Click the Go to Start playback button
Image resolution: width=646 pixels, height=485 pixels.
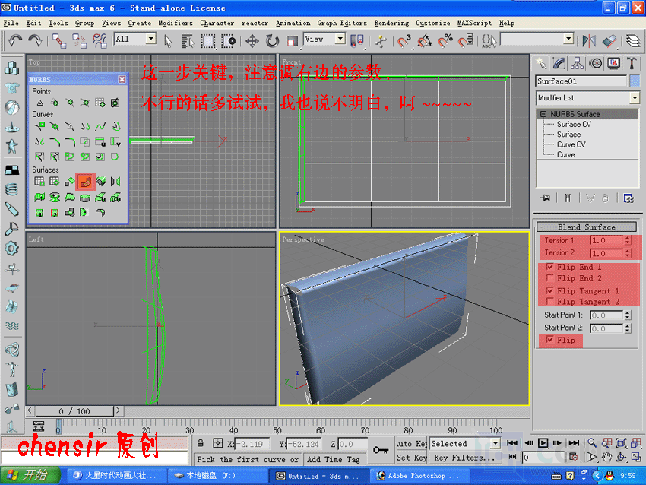point(512,443)
